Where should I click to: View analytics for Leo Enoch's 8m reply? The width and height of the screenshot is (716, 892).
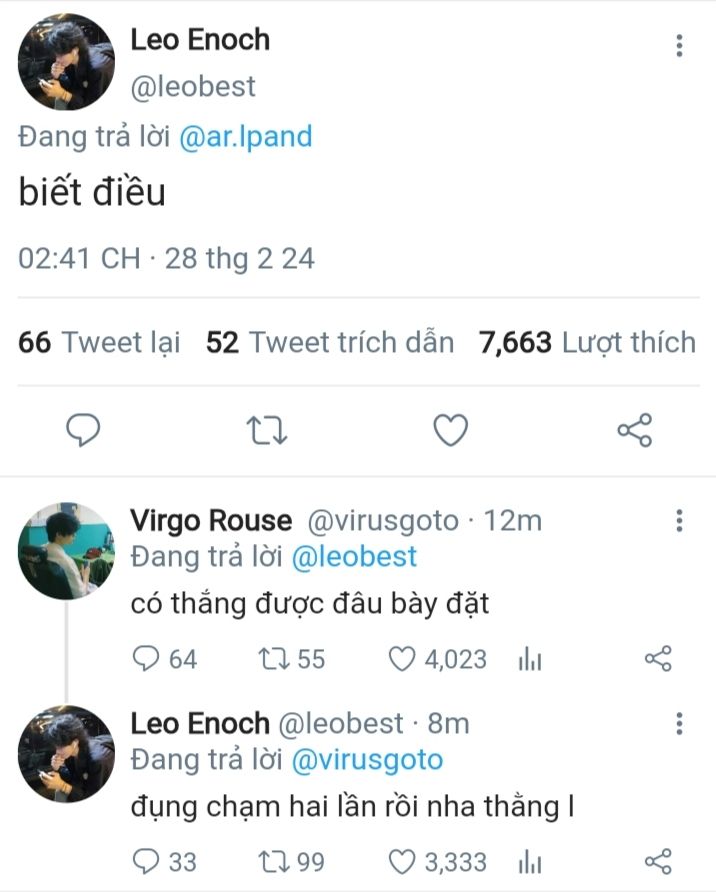click(x=530, y=861)
